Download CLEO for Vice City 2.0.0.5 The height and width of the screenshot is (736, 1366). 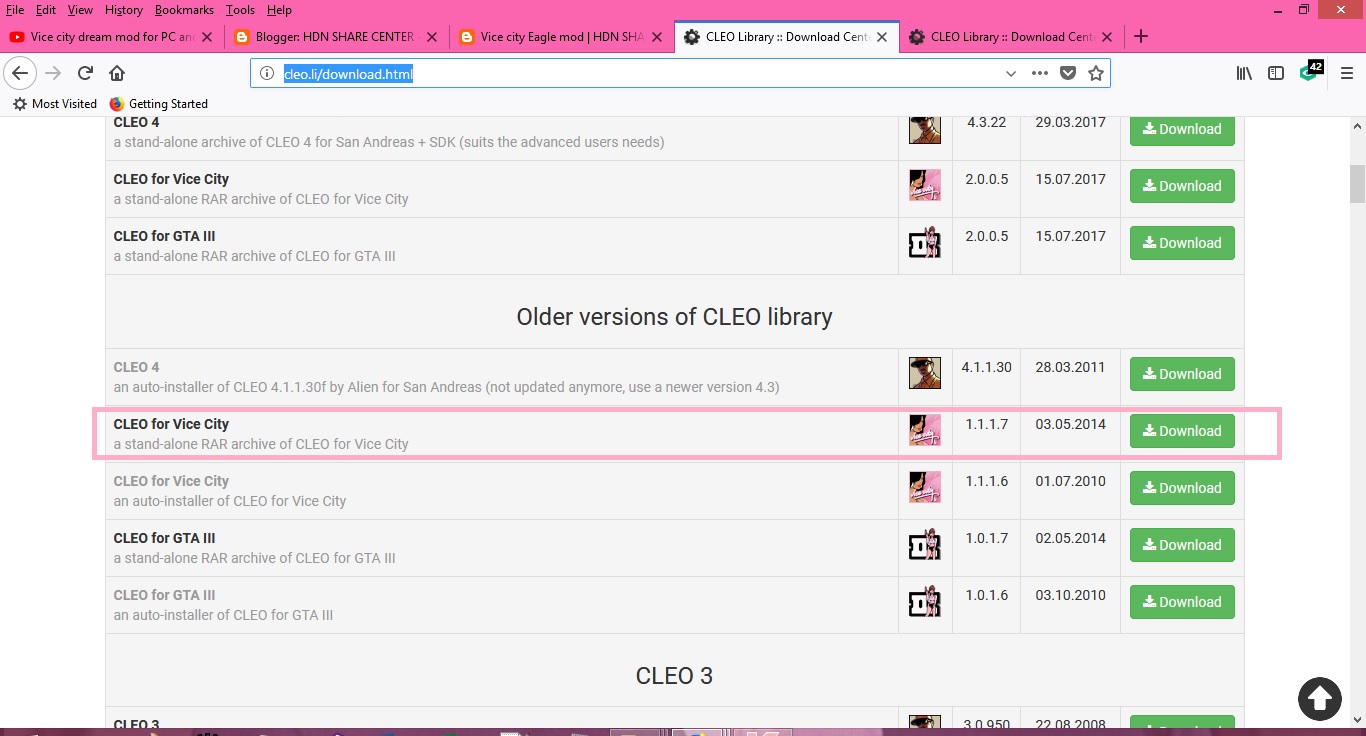point(1182,186)
